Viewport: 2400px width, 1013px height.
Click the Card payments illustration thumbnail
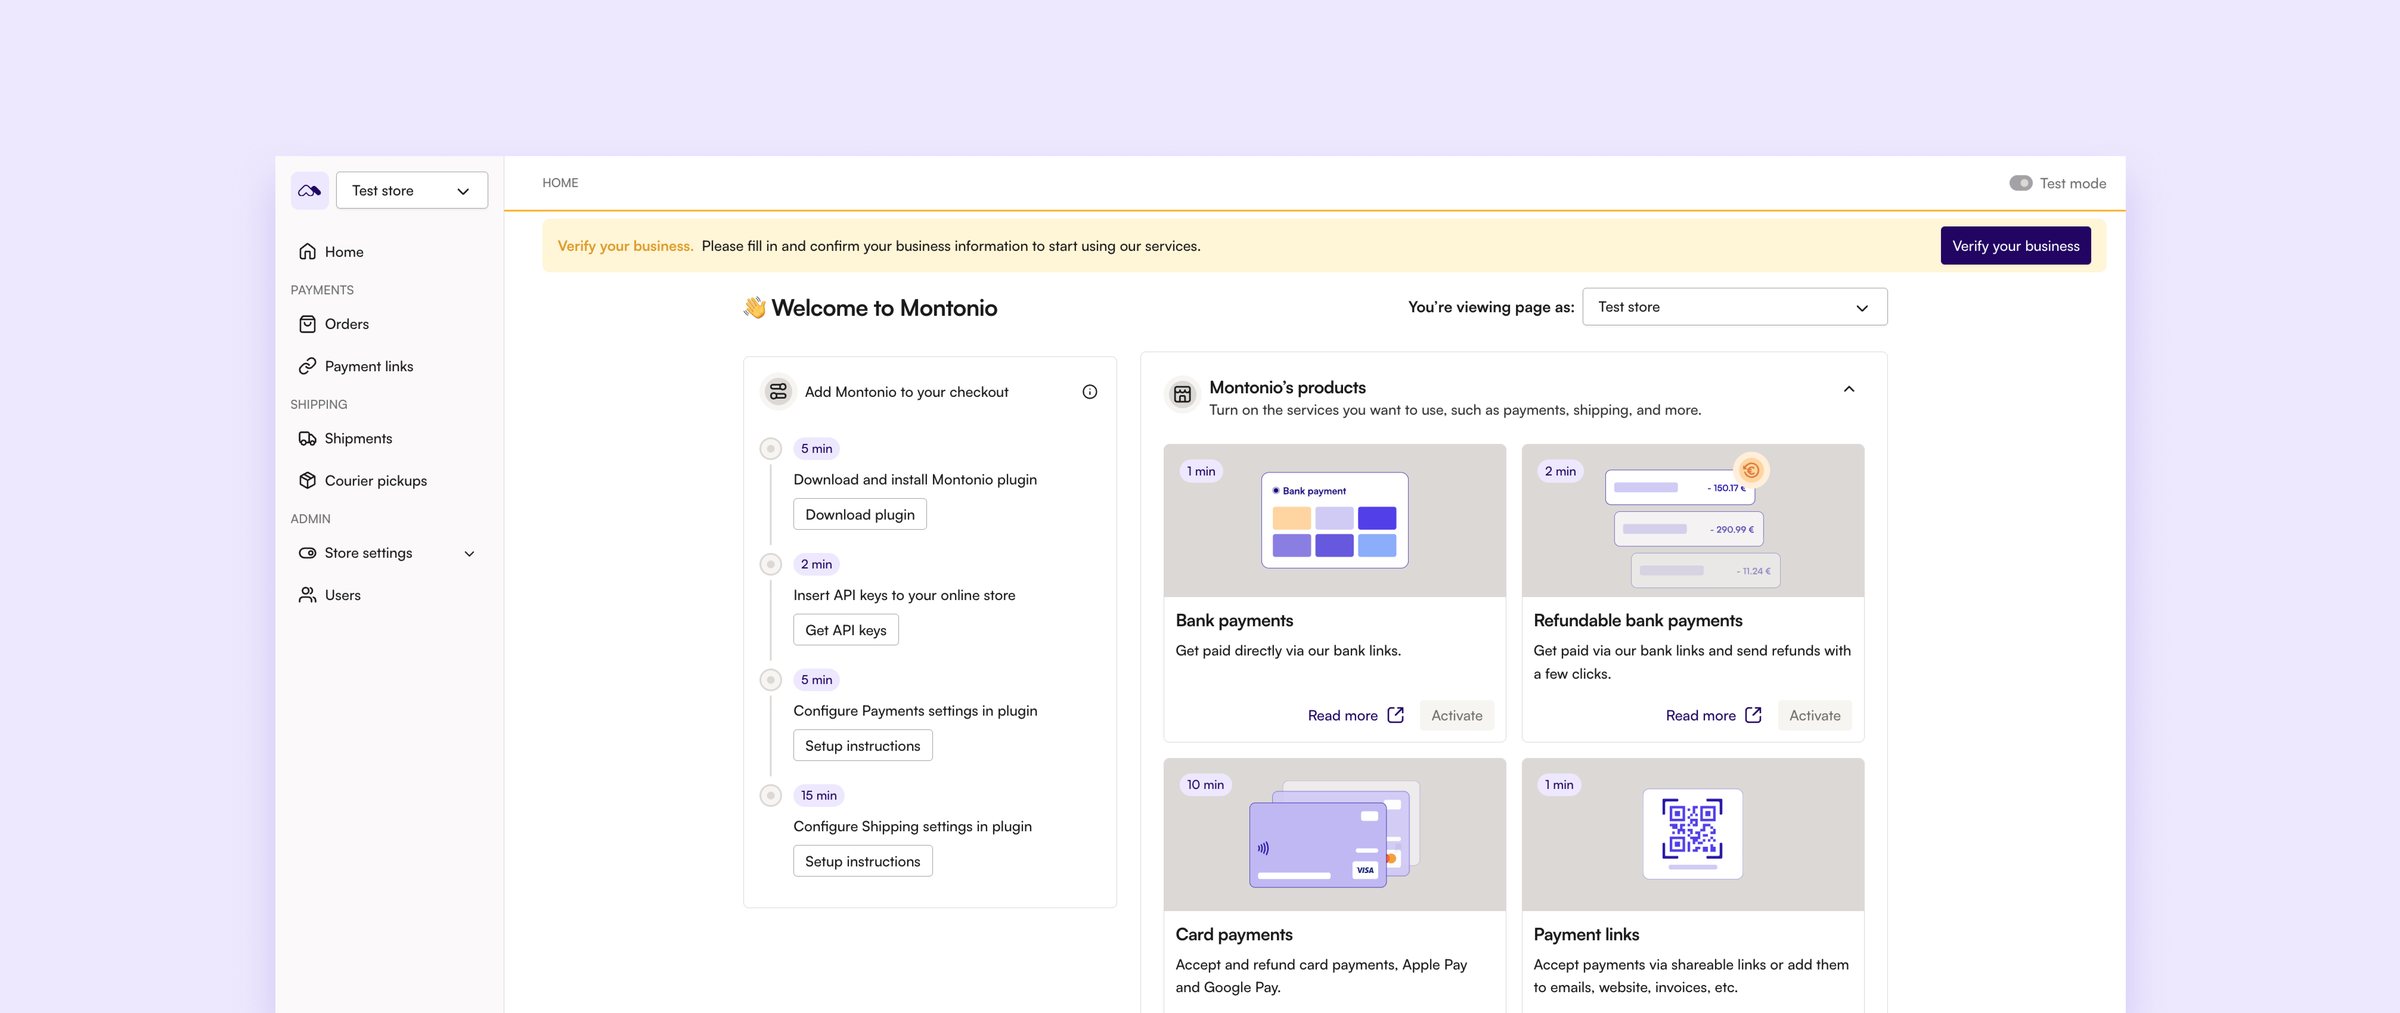pos(1335,834)
